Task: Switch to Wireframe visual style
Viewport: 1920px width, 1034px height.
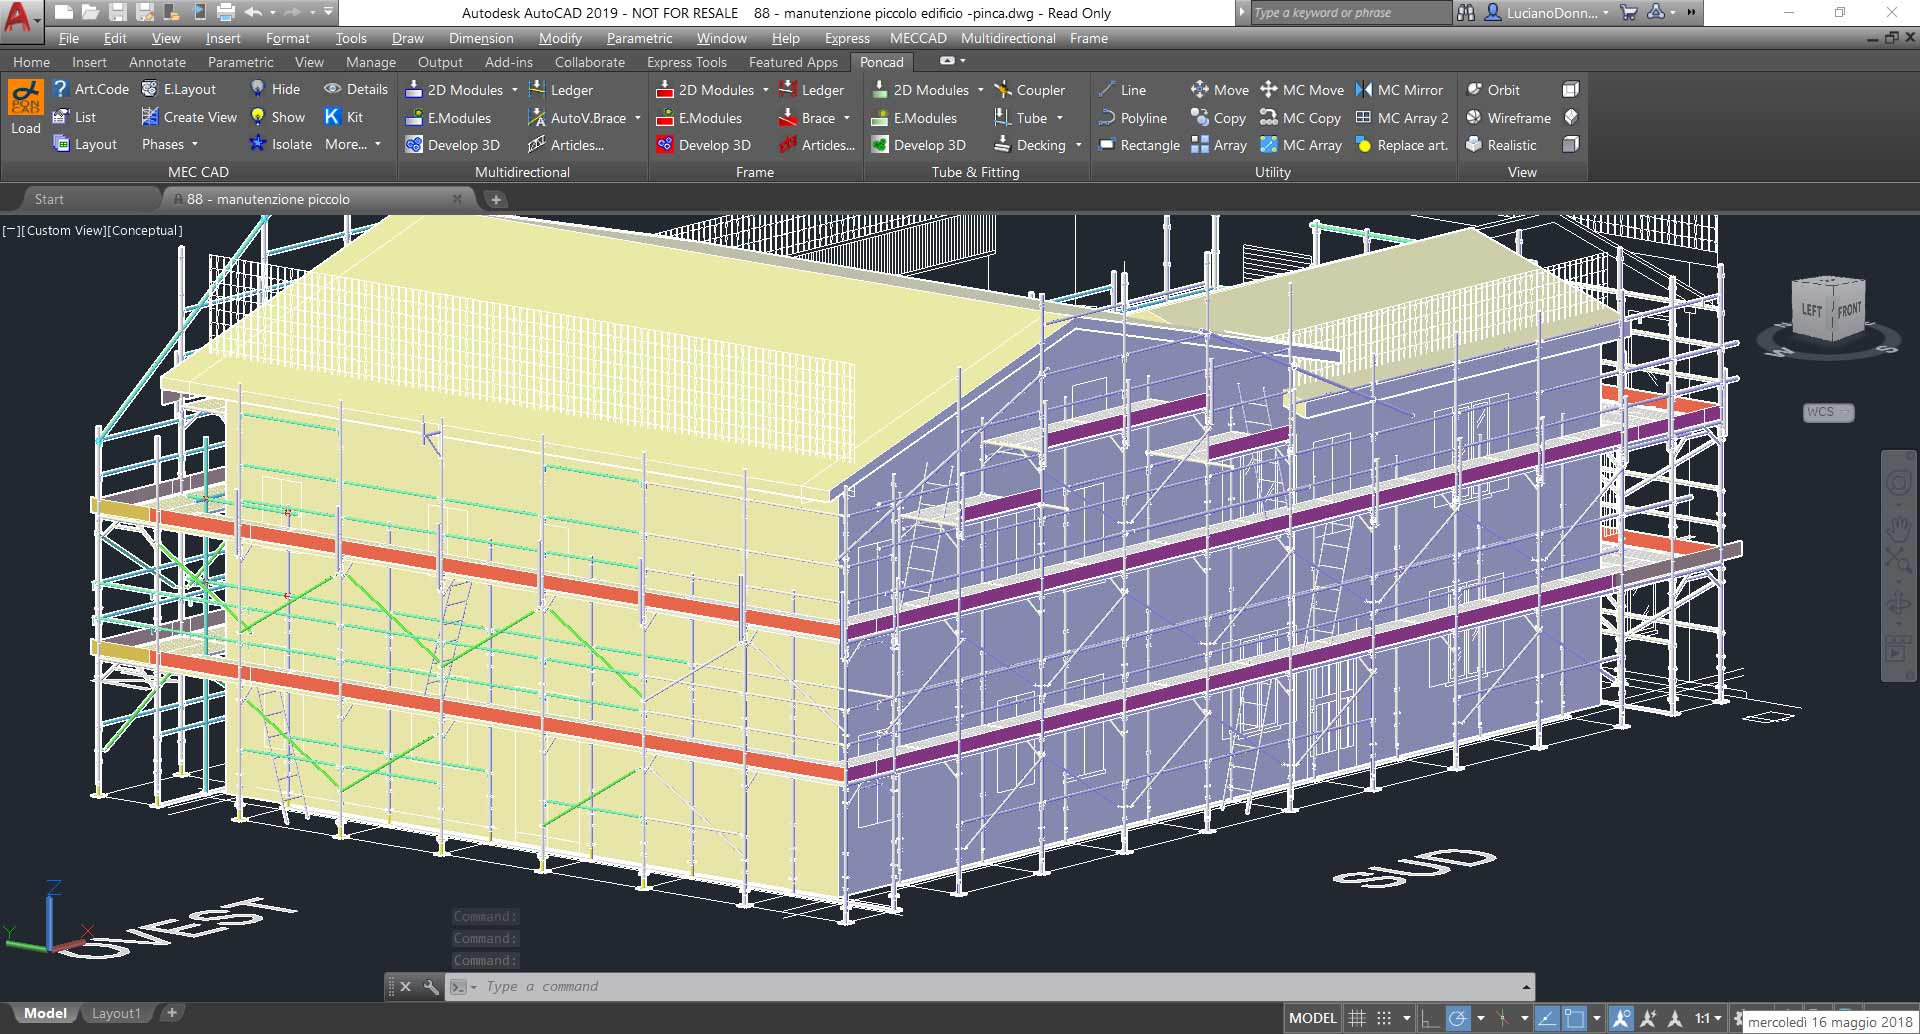Action: [1510, 117]
